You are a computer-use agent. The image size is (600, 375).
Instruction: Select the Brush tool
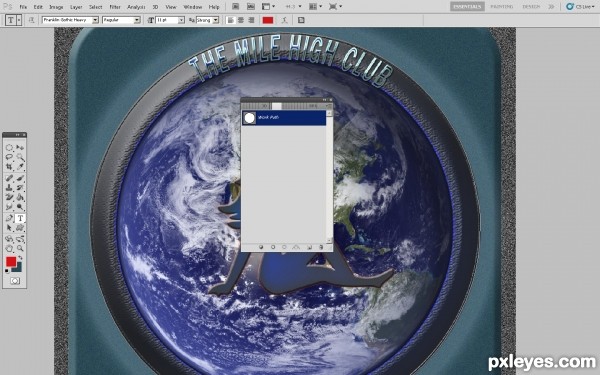click(x=20, y=178)
